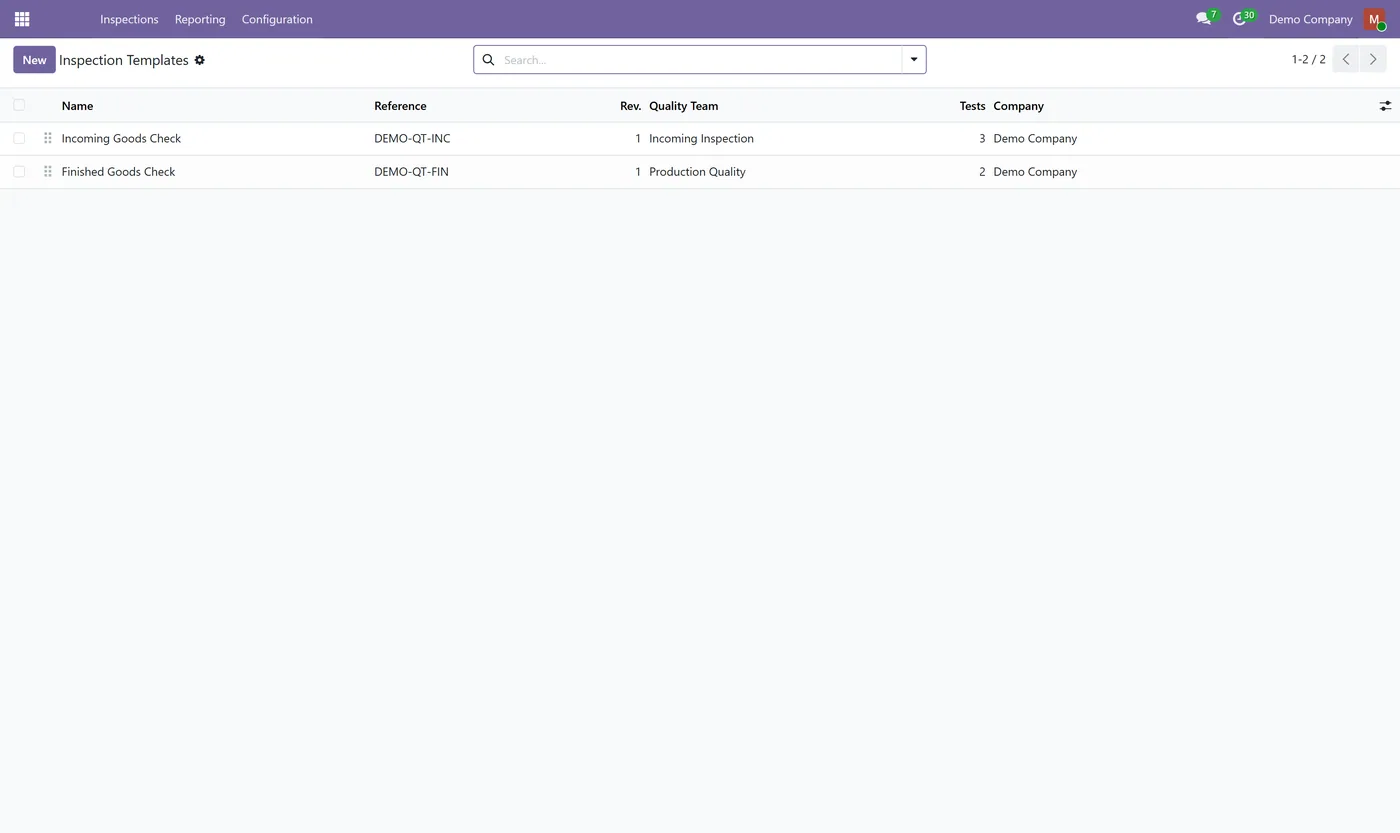Click the gear icon beside Inspection Templates
Viewport: 1400px width, 833px height.
click(199, 60)
